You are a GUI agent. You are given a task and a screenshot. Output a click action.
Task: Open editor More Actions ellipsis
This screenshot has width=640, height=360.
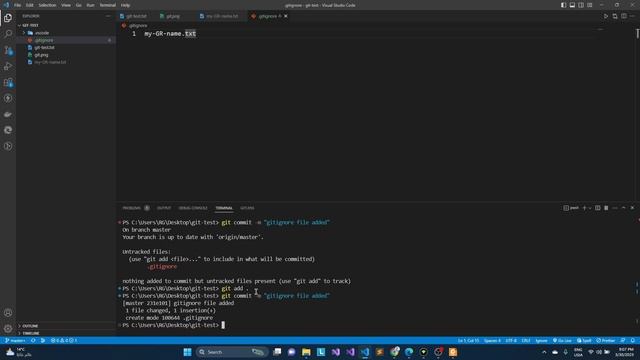[632, 16]
